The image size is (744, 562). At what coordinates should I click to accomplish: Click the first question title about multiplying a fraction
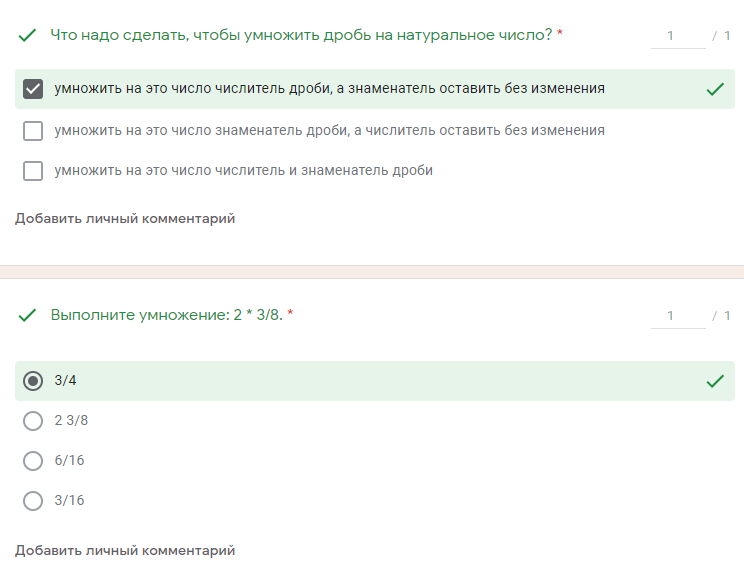point(300,35)
